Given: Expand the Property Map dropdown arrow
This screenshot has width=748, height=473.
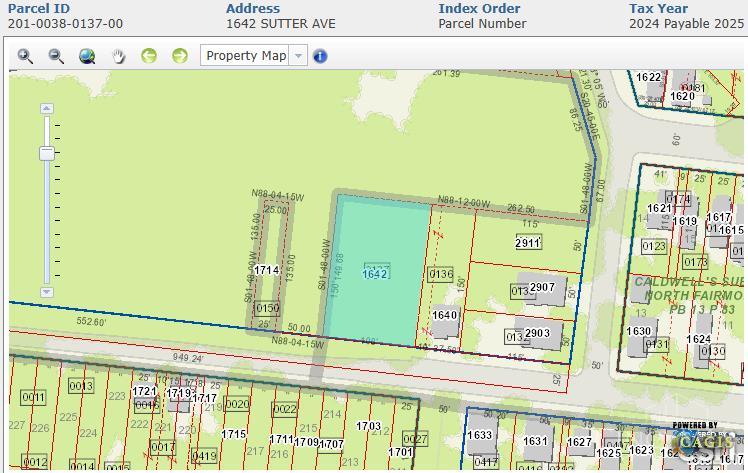Looking at the screenshot, I should [298, 56].
